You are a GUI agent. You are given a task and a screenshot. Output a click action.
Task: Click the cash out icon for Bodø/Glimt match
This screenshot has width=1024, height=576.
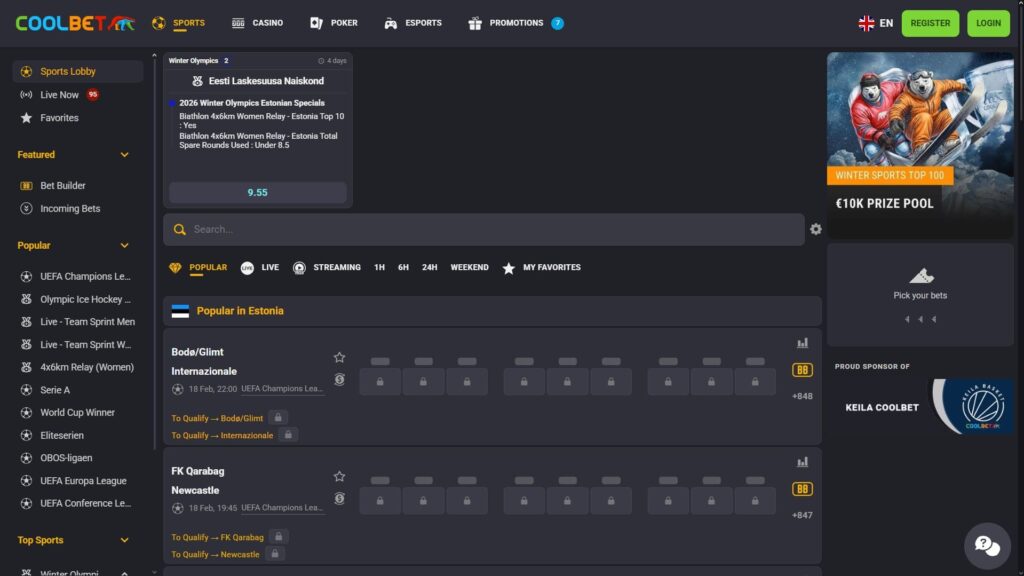point(339,380)
